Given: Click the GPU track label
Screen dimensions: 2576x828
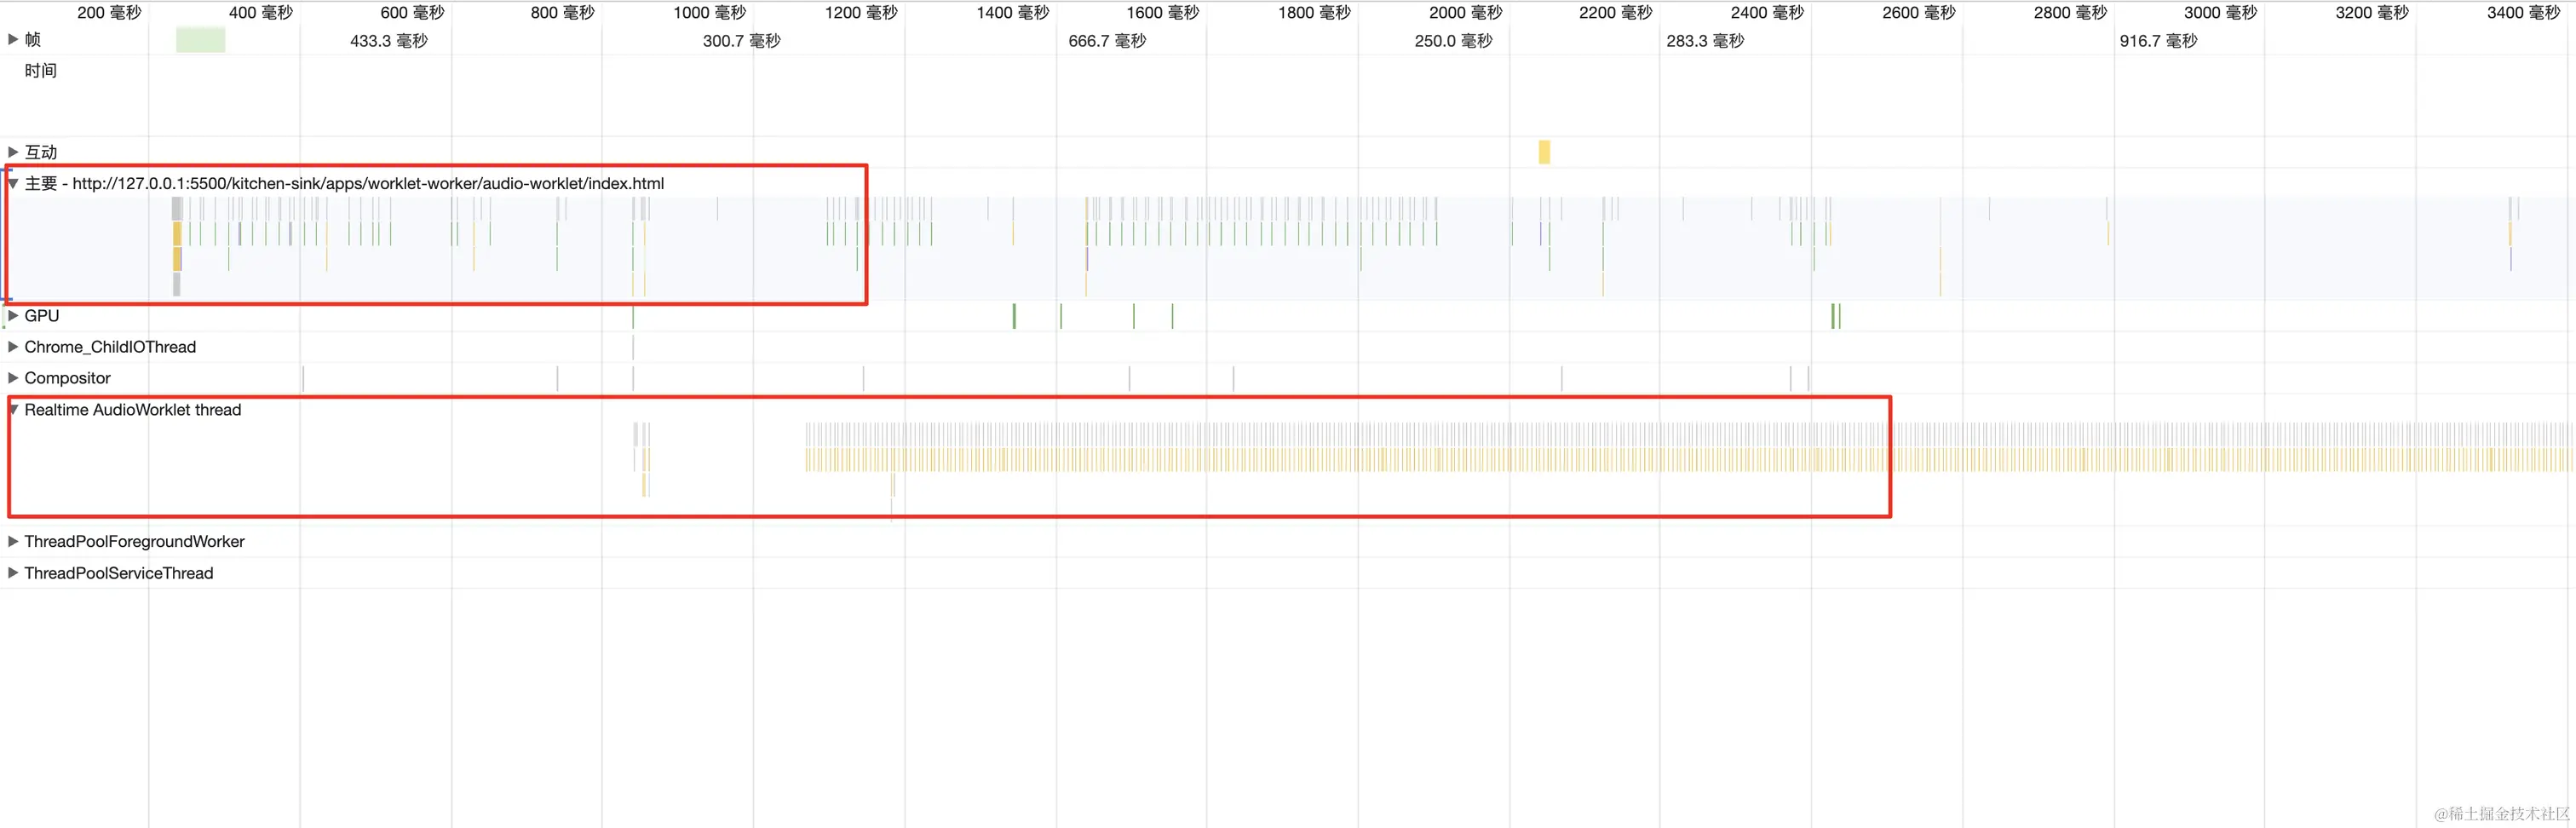Looking at the screenshot, I should pyautogui.click(x=42, y=315).
